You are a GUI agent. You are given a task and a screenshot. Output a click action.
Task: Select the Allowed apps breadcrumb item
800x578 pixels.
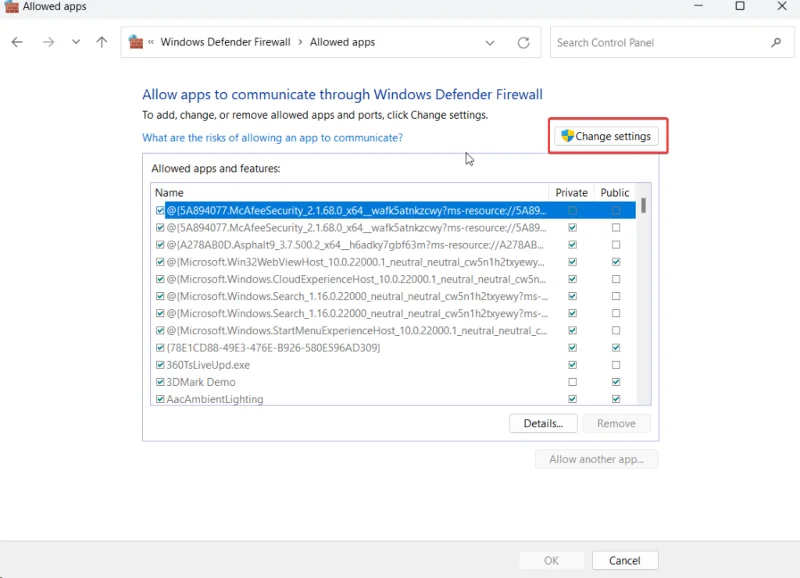click(344, 42)
